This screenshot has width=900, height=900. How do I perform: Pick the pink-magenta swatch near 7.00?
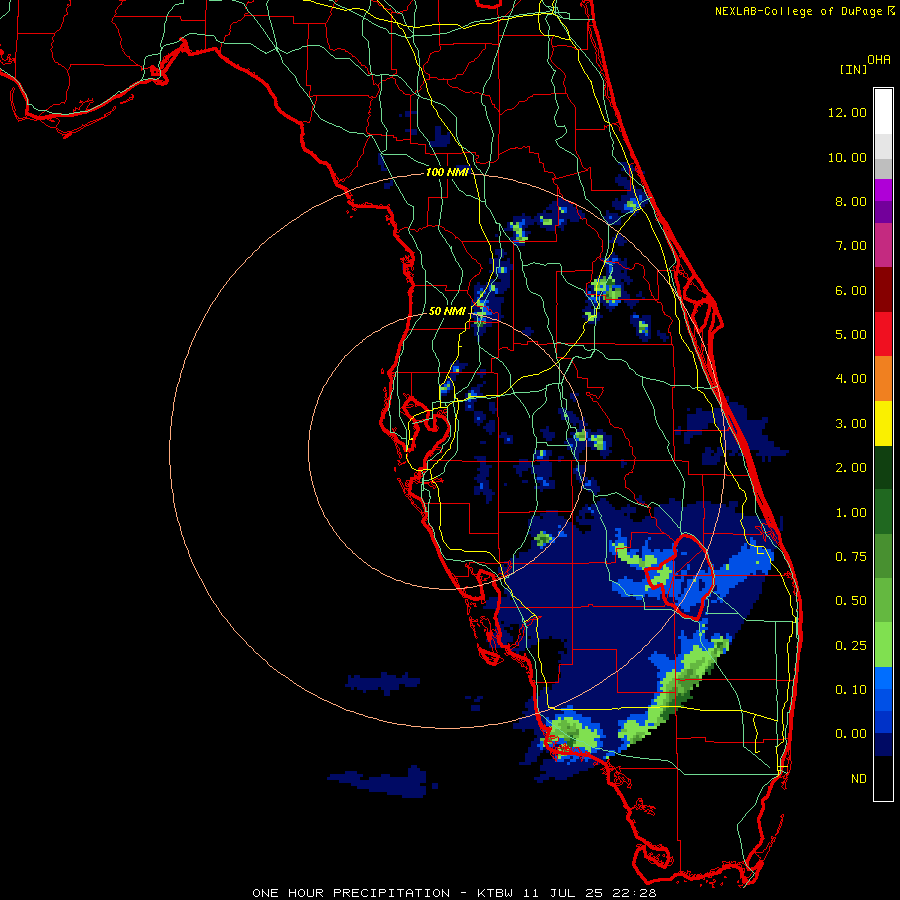[883, 246]
